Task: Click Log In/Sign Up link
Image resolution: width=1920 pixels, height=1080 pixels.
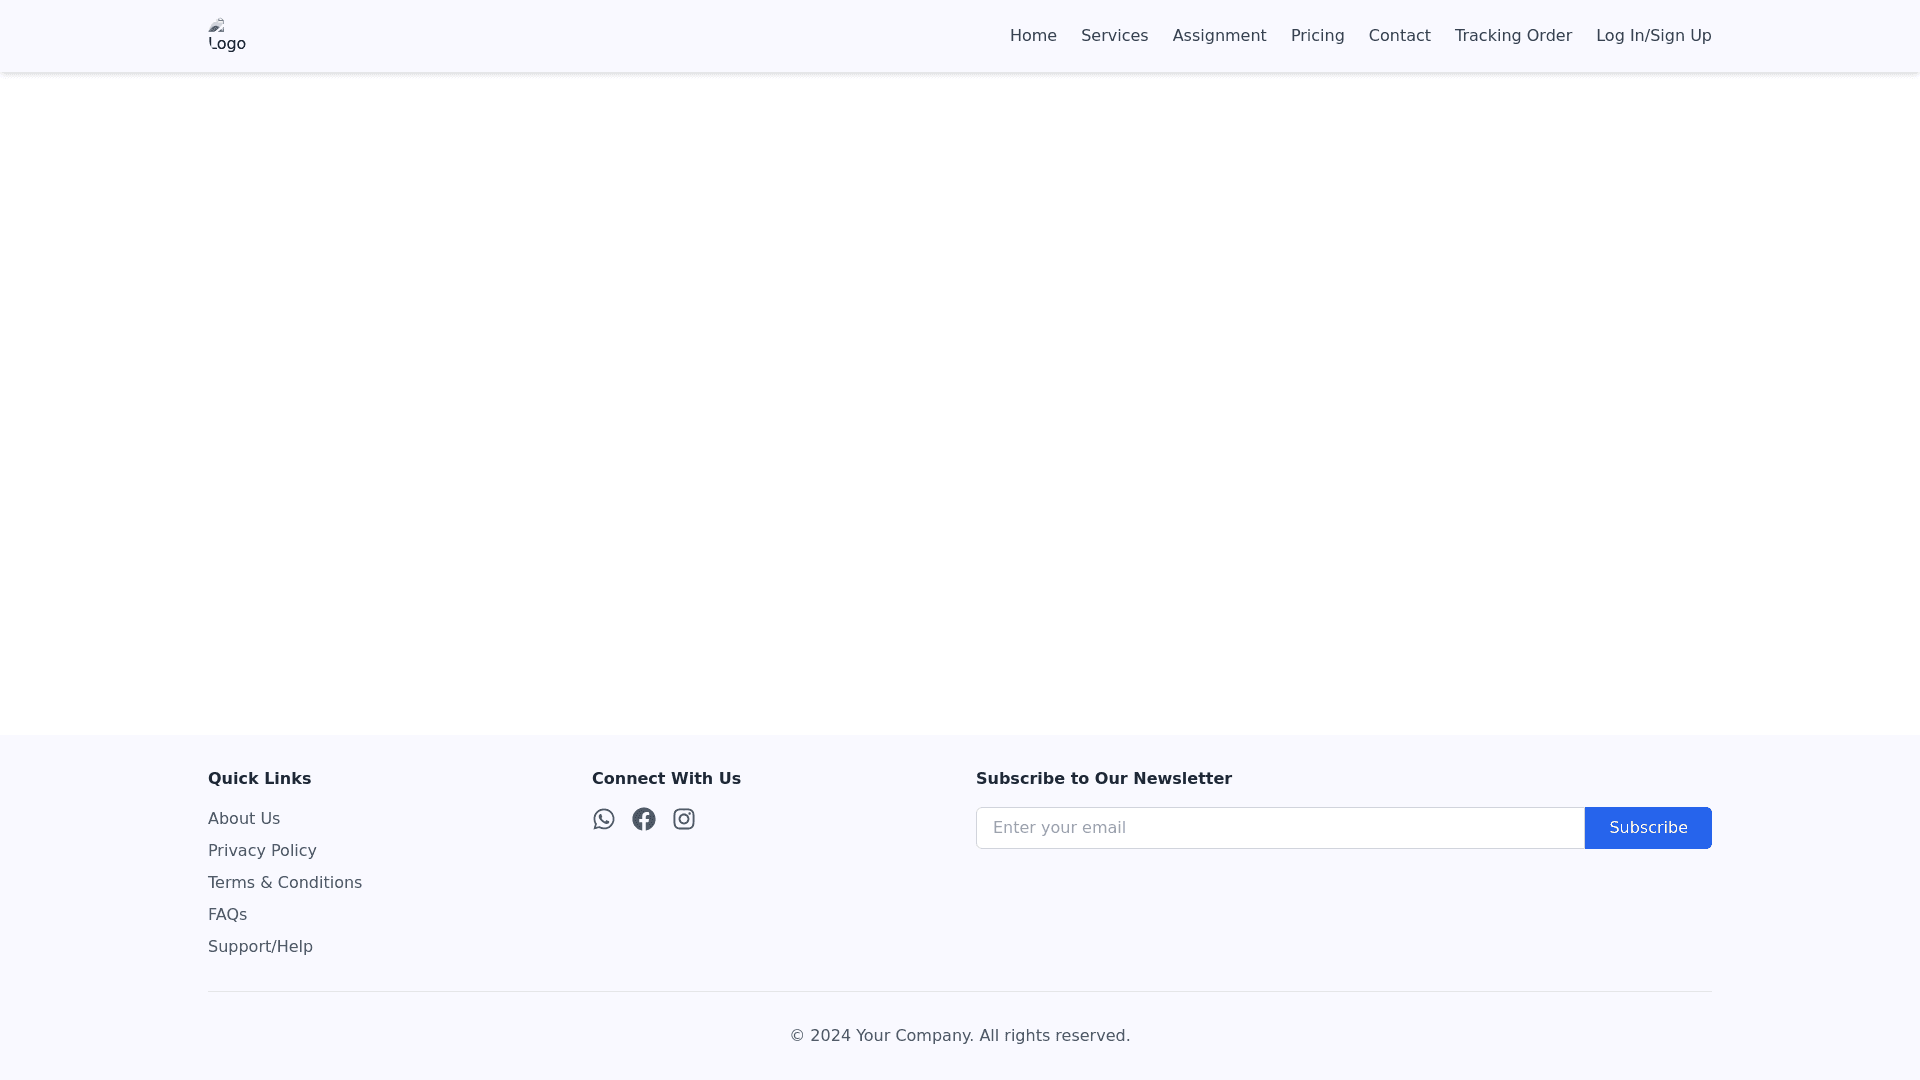Action: tap(1653, 36)
